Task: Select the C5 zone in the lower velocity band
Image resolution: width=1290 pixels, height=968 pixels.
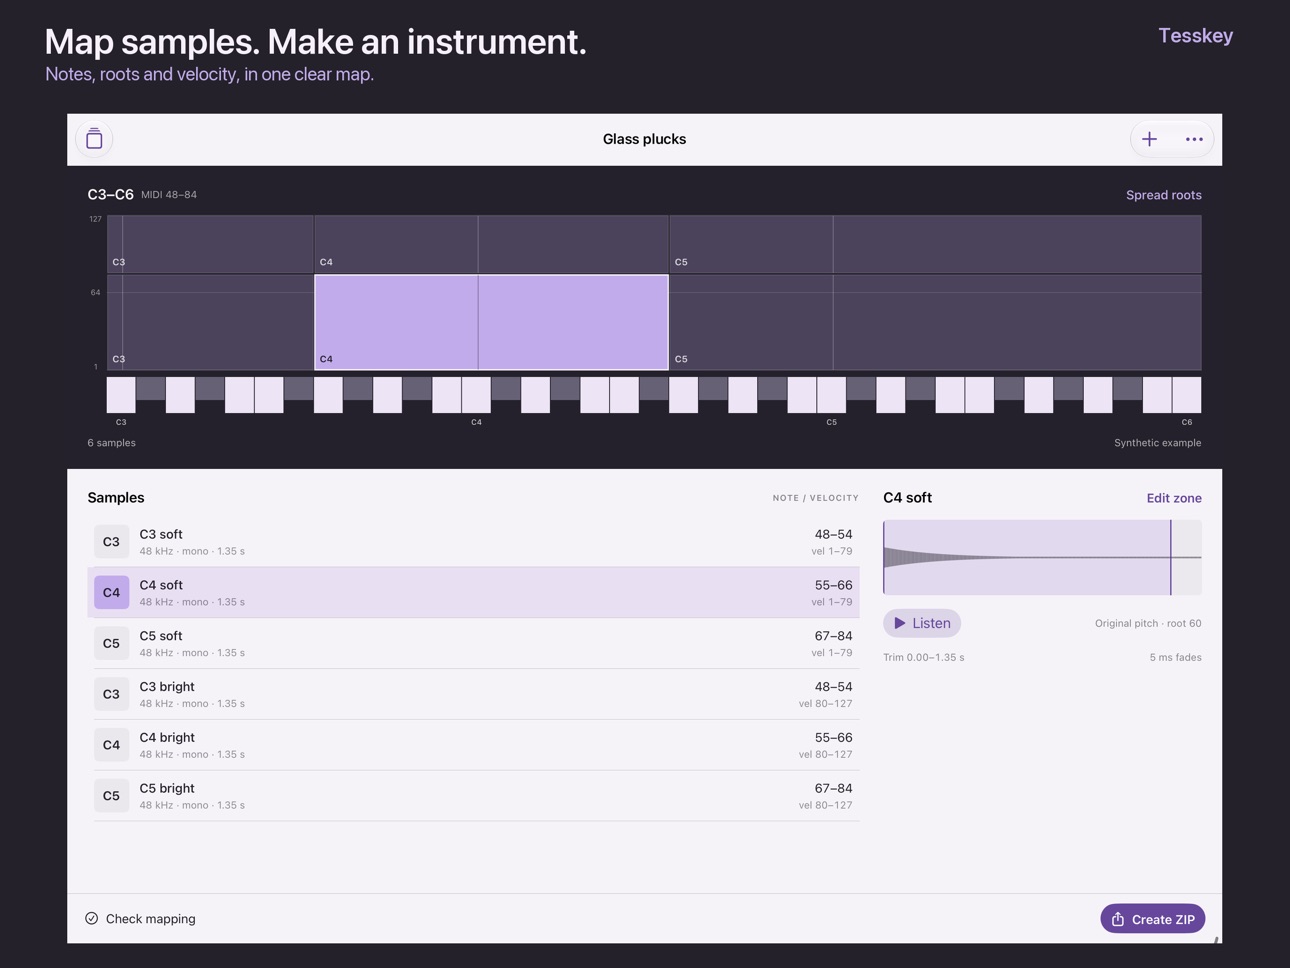Action: tap(935, 322)
